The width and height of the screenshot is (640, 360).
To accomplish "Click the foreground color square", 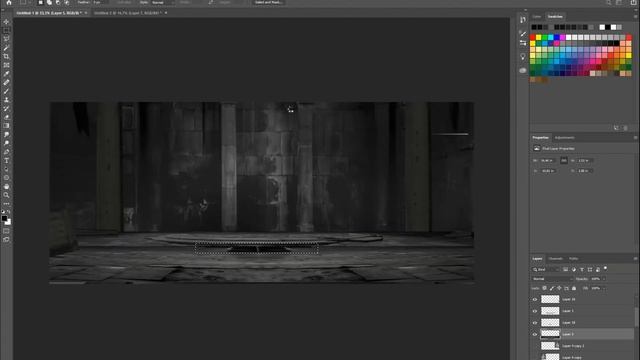I will coord(4,219).
